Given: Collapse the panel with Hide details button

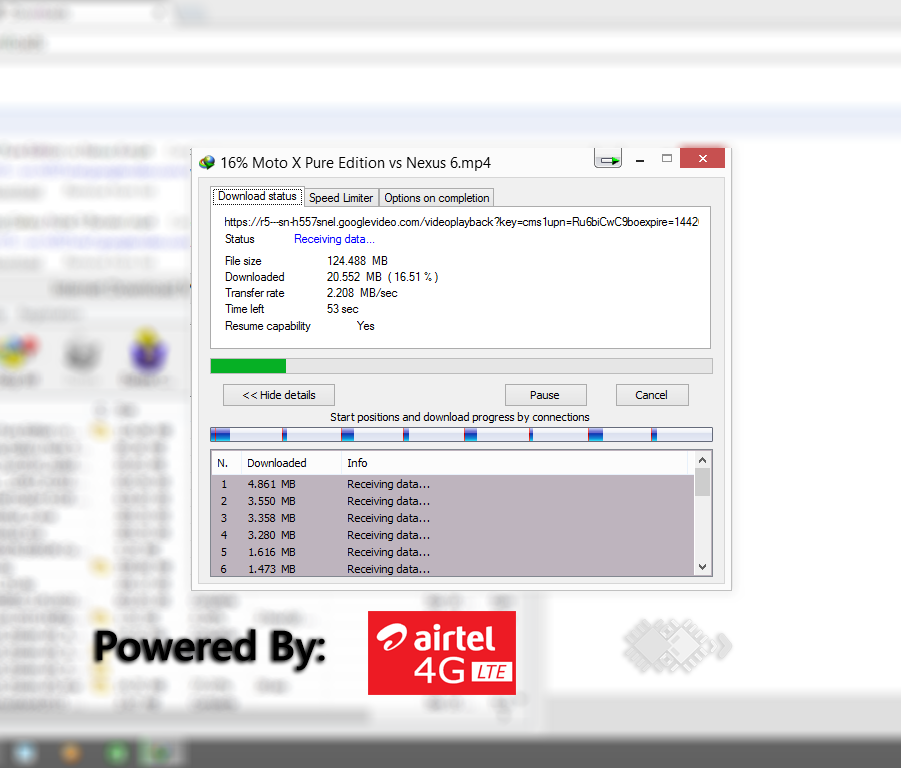Looking at the screenshot, I should point(279,395).
